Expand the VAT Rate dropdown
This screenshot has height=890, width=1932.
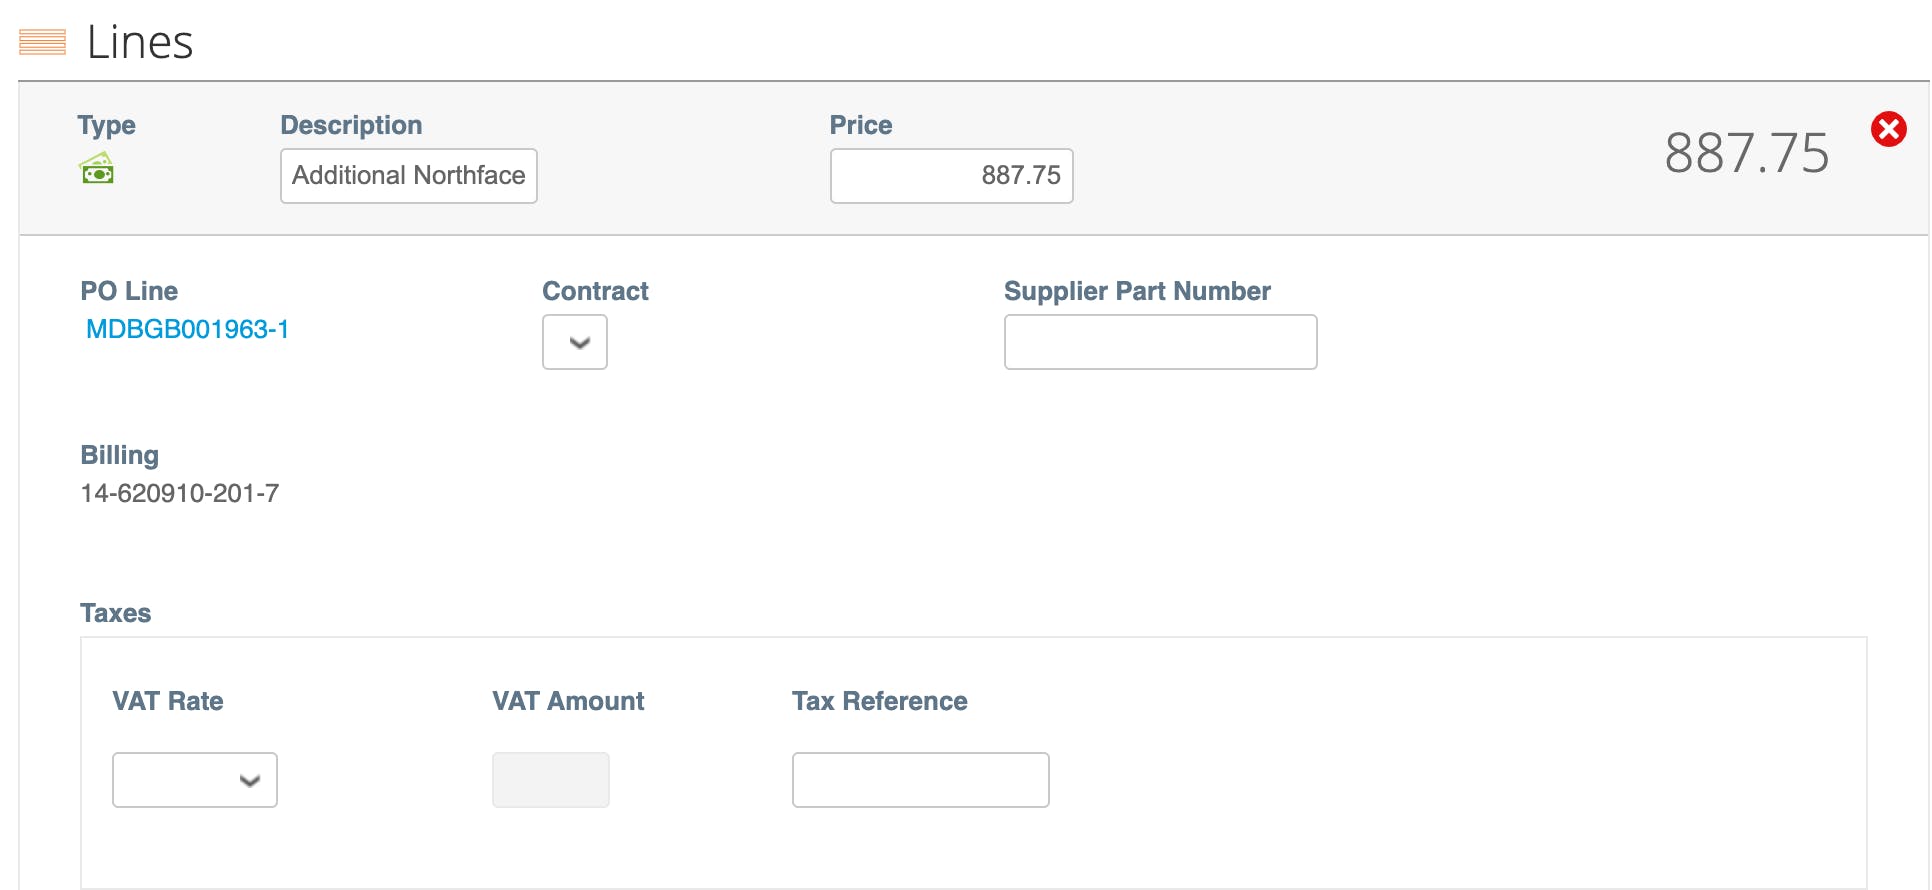click(195, 780)
